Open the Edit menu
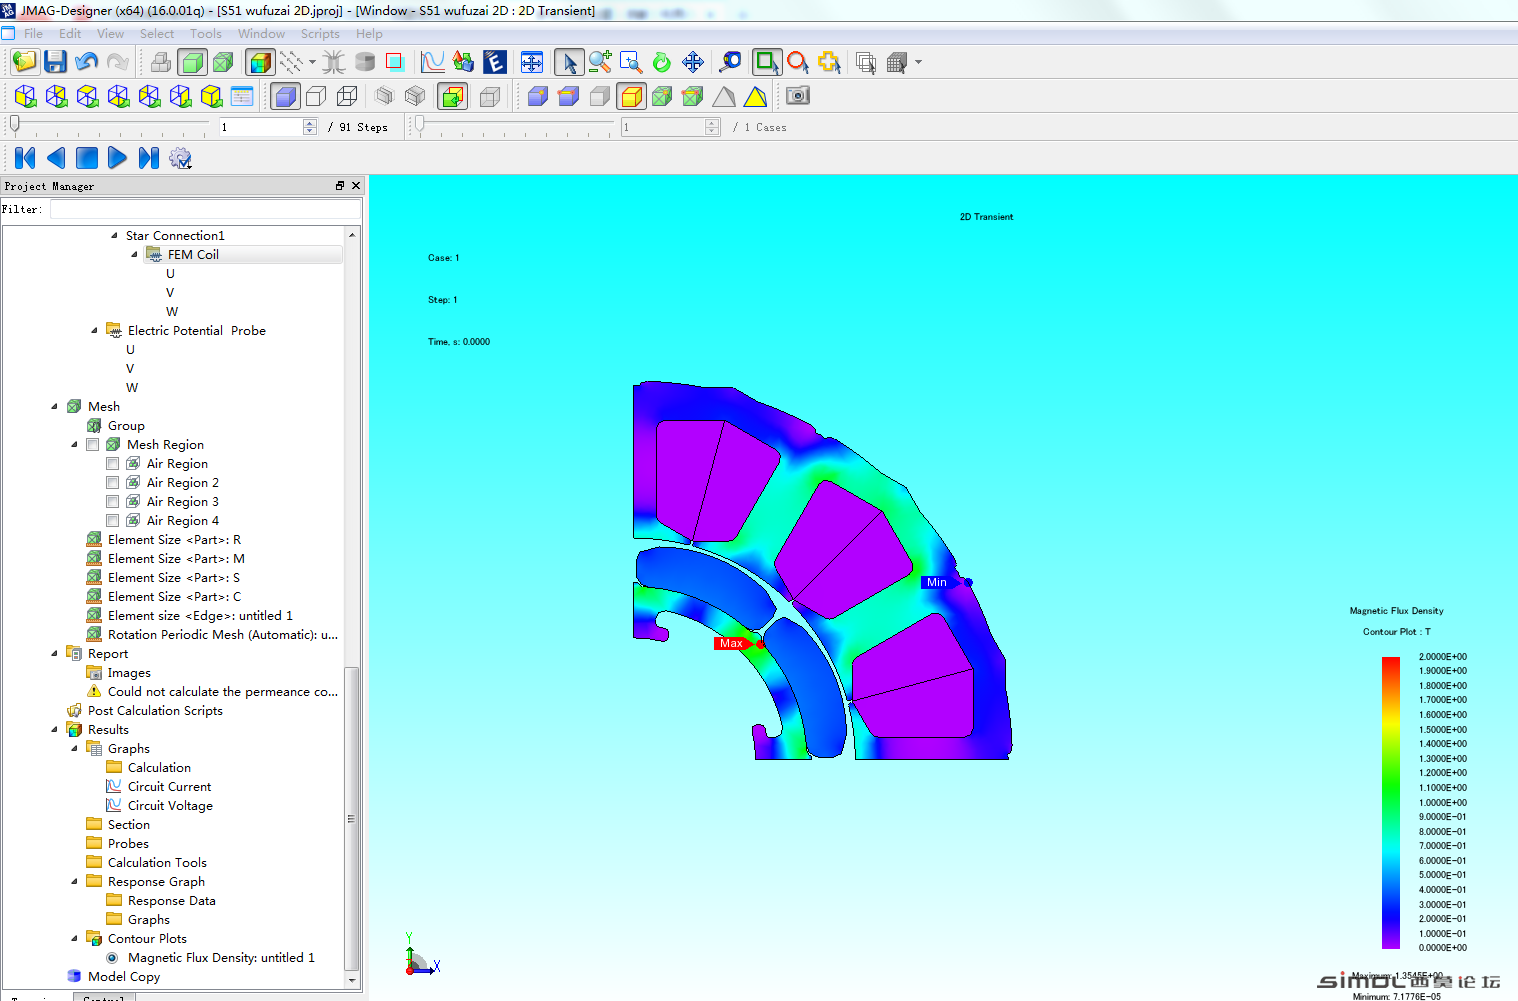 click(x=70, y=33)
